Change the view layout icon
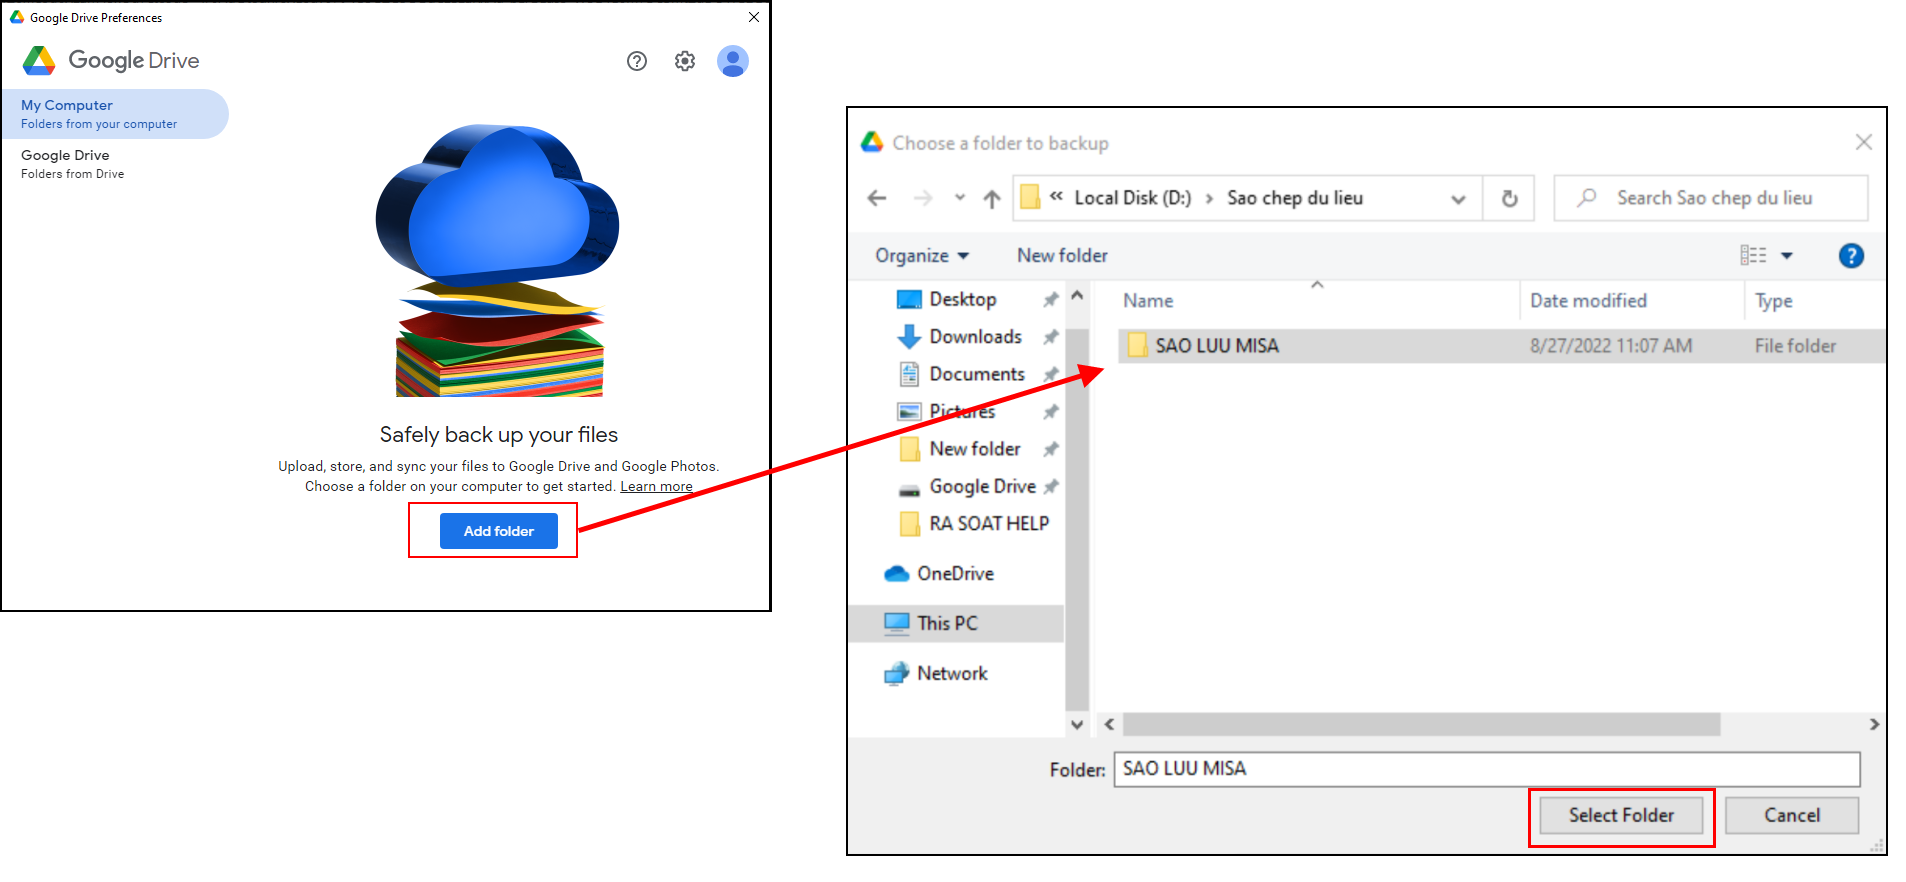Image resolution: width=1906 pixels, height=882 pixels. [x=1753, y=256]
